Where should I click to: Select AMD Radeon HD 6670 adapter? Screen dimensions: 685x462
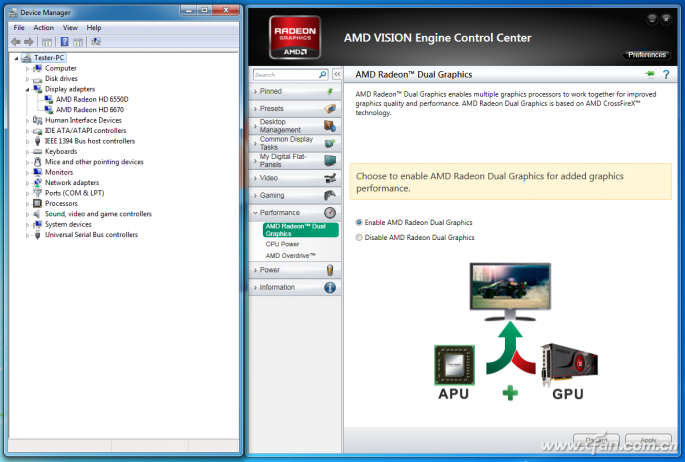click(90, 110)
